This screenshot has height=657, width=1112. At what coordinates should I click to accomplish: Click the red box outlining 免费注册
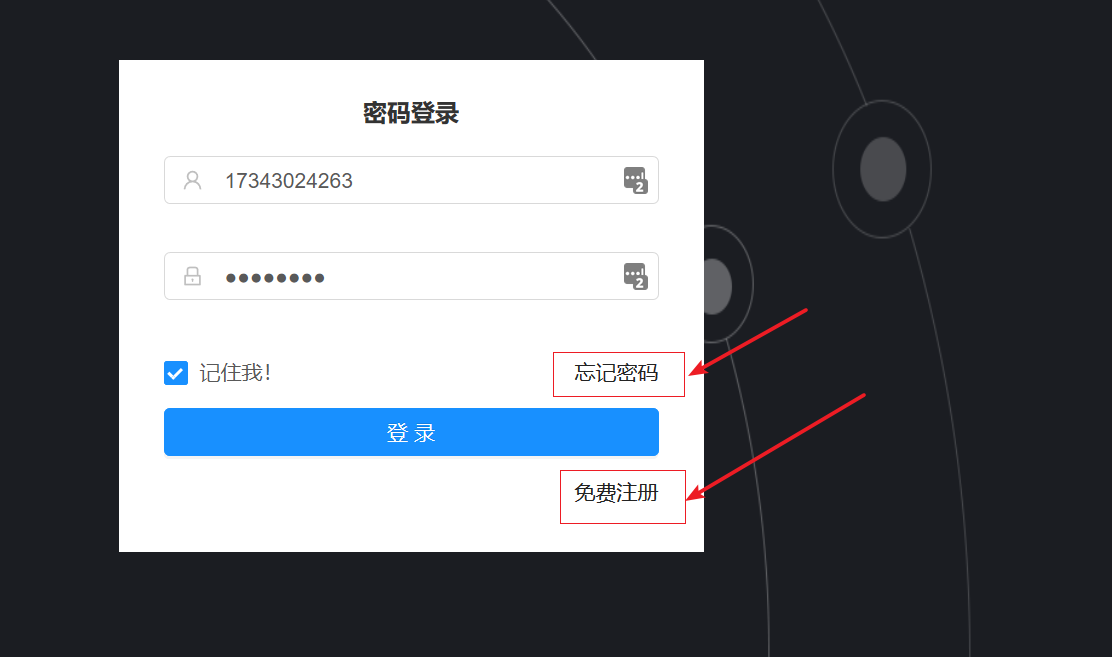pos(623,497)
